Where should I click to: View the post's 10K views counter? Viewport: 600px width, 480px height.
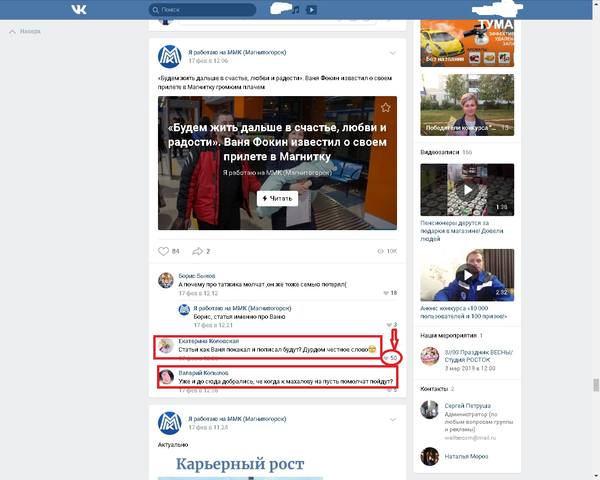click(387, 251)
